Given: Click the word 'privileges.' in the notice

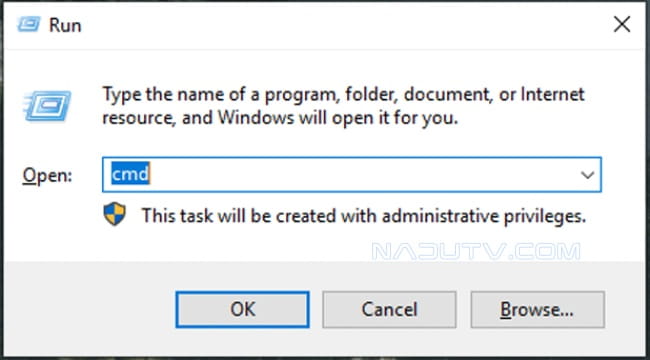Looking at the screenshot, I should point(545,216).
